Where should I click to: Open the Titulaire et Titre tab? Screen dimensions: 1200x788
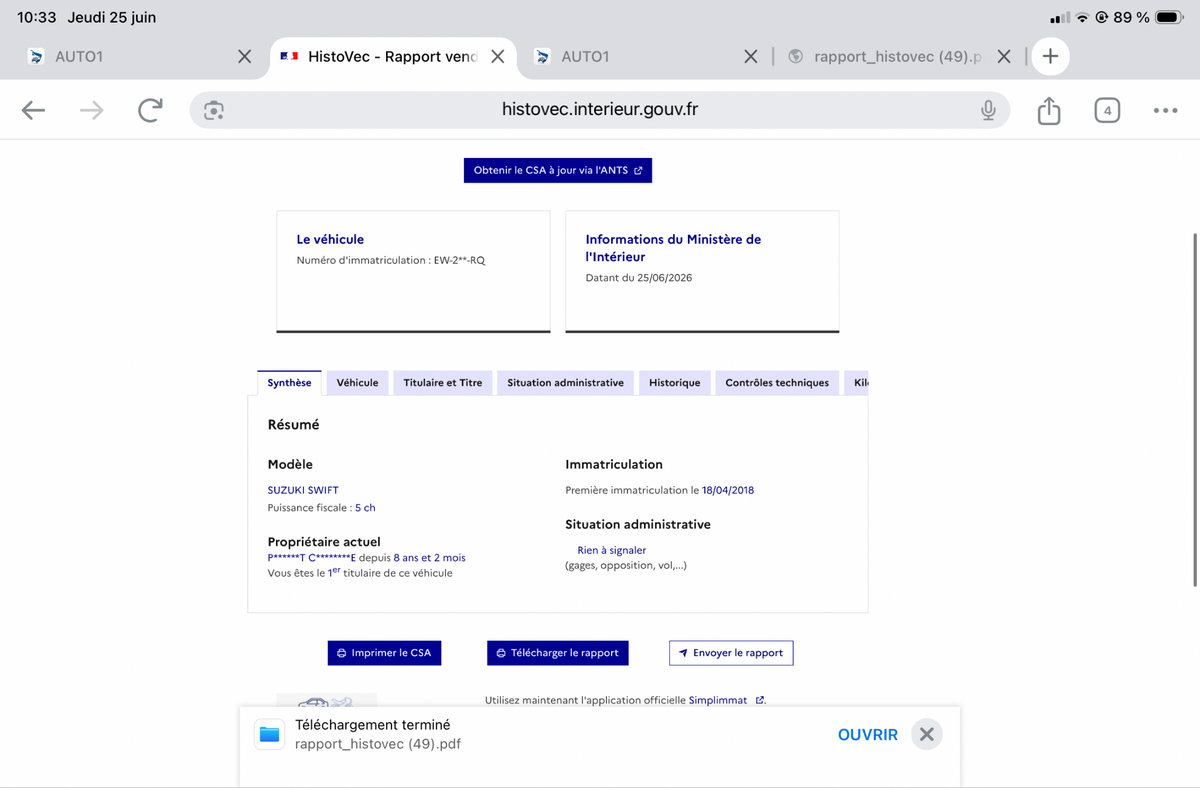[x=443, y=383]
